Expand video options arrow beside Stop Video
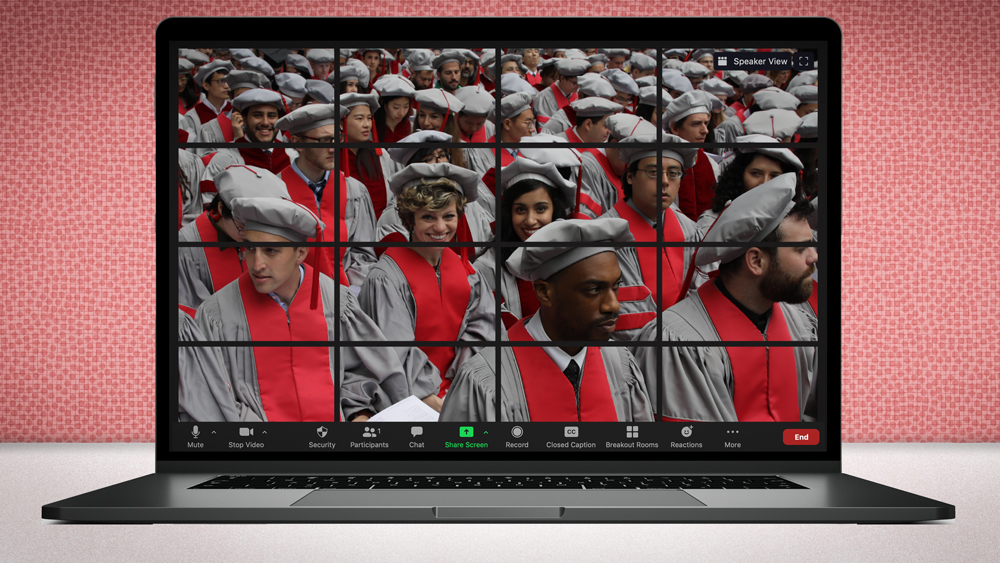This screenshot has width=1000, height=563. click(265, 432)
